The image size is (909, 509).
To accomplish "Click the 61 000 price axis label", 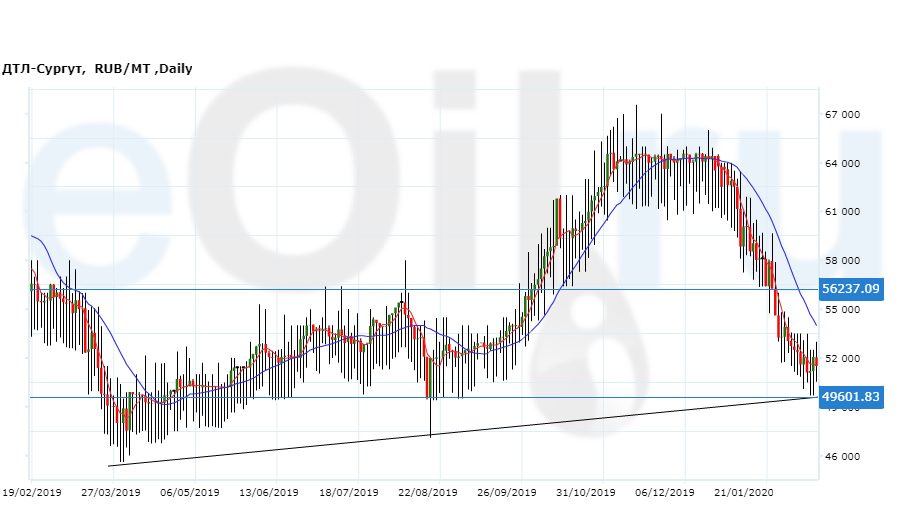I will coord(842,212).
